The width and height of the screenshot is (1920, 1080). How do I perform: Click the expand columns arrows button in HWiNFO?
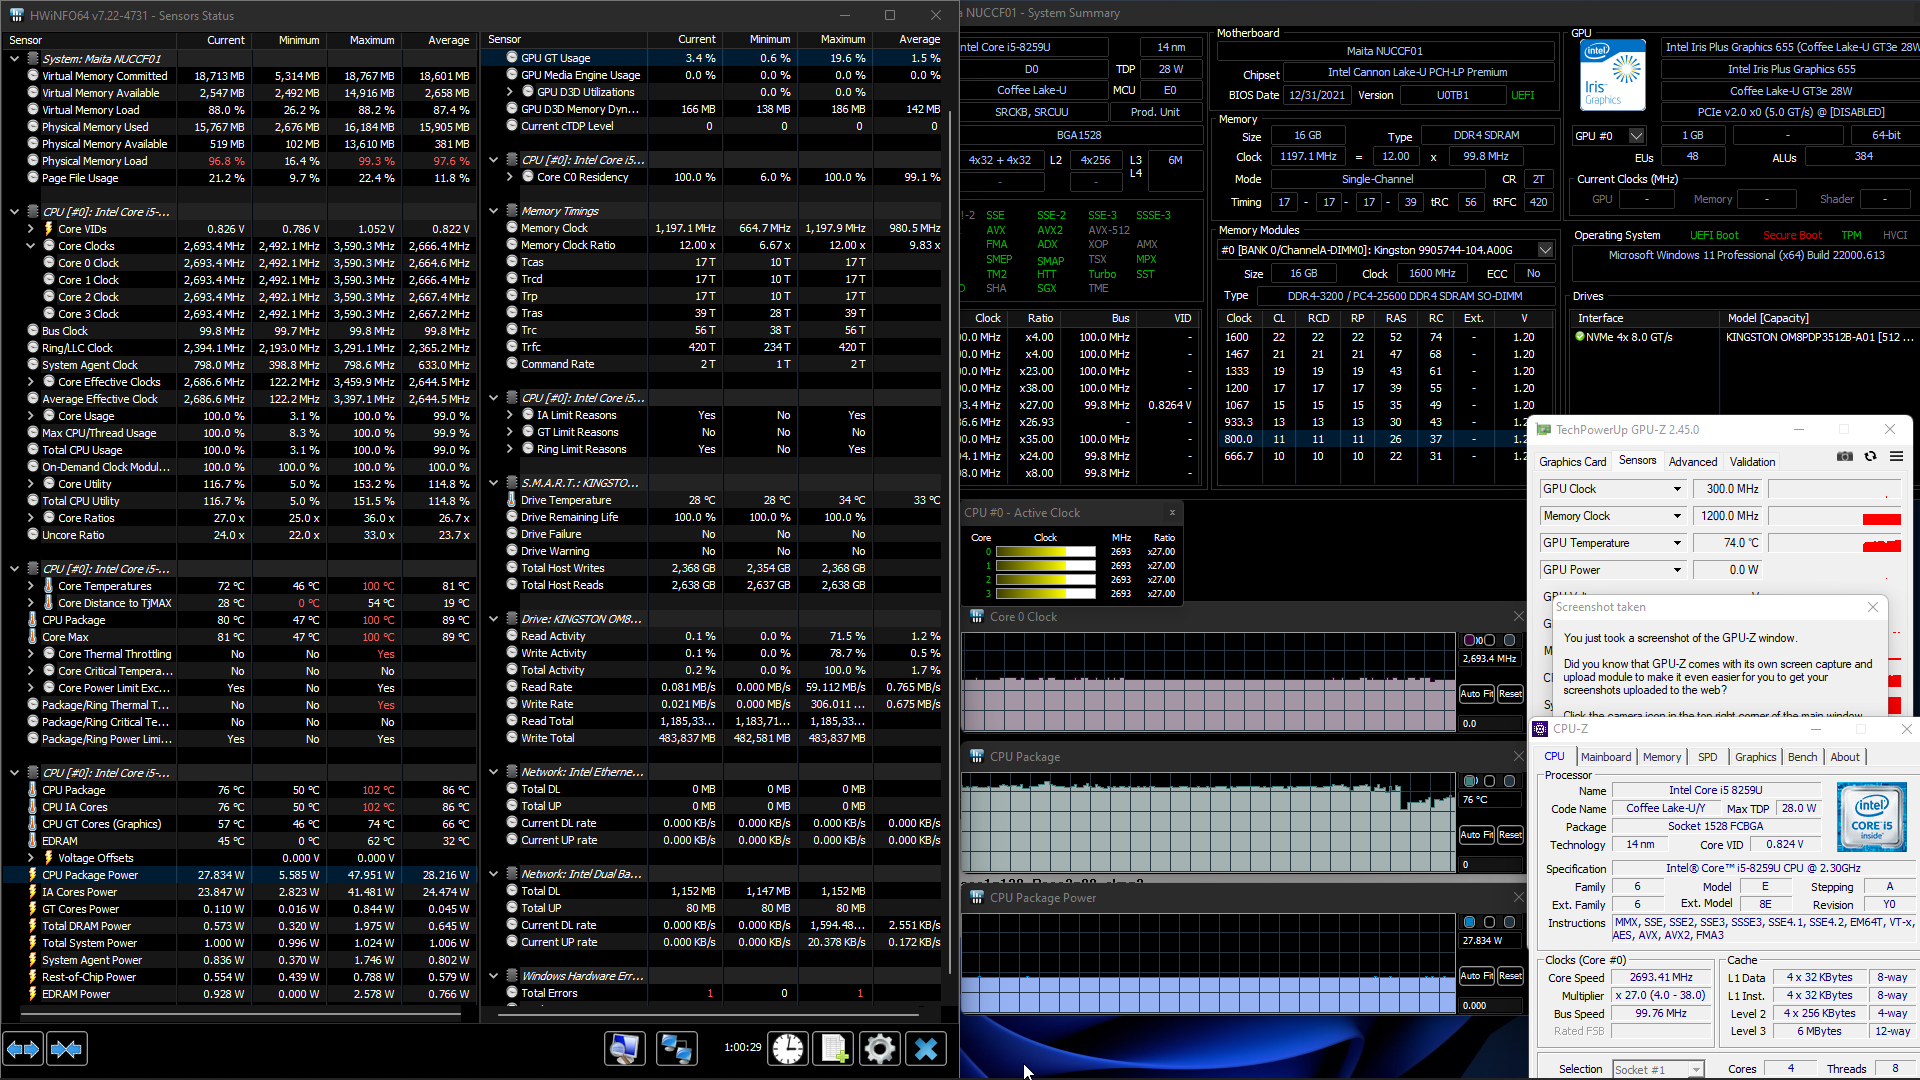pos(23,1049)
